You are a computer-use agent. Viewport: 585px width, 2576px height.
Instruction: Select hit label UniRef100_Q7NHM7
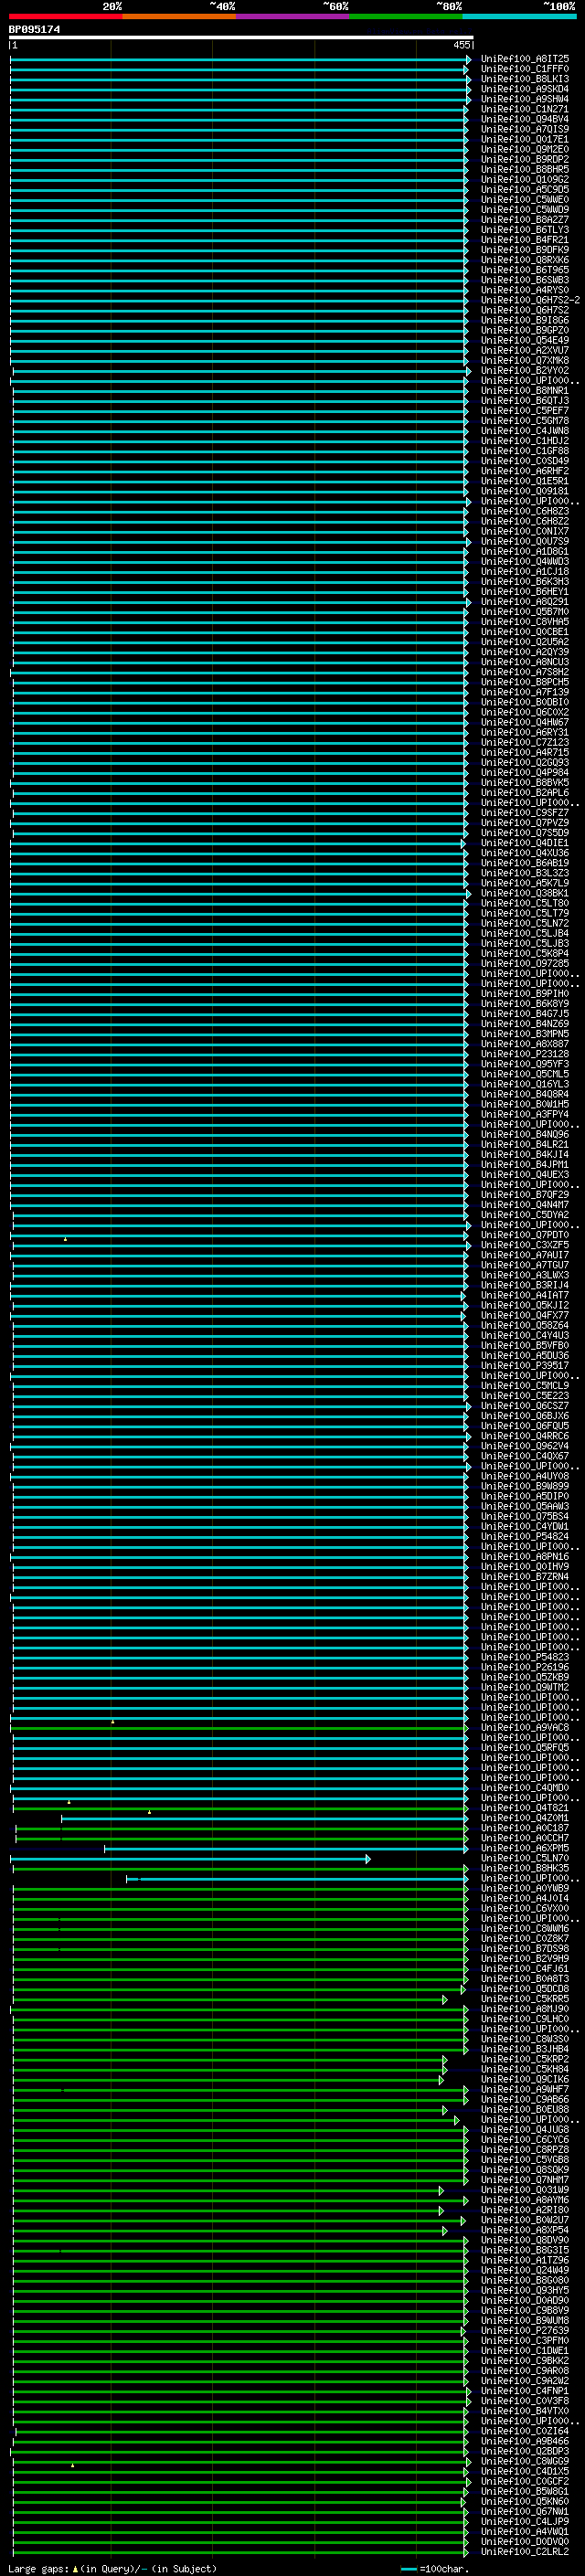pyautogui.click(x=525, y=2180)
